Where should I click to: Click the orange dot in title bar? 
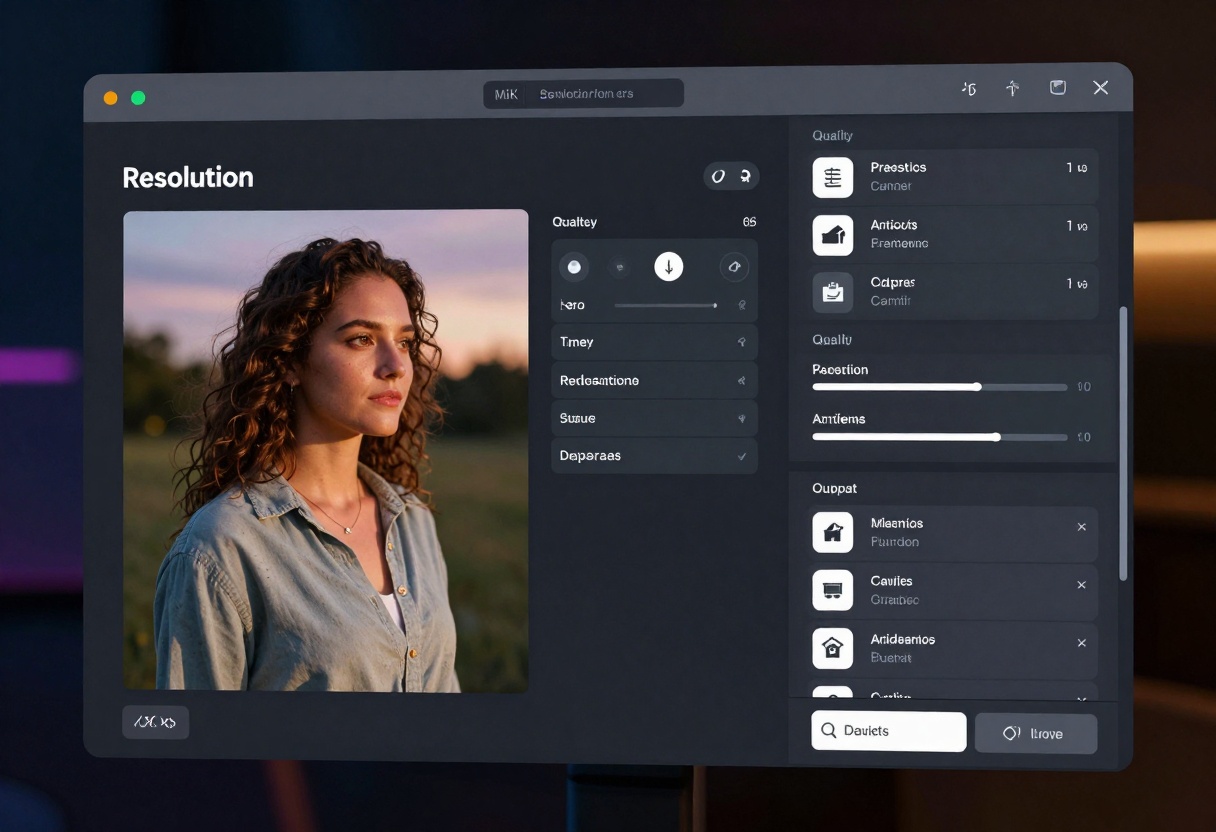point(110,98)
